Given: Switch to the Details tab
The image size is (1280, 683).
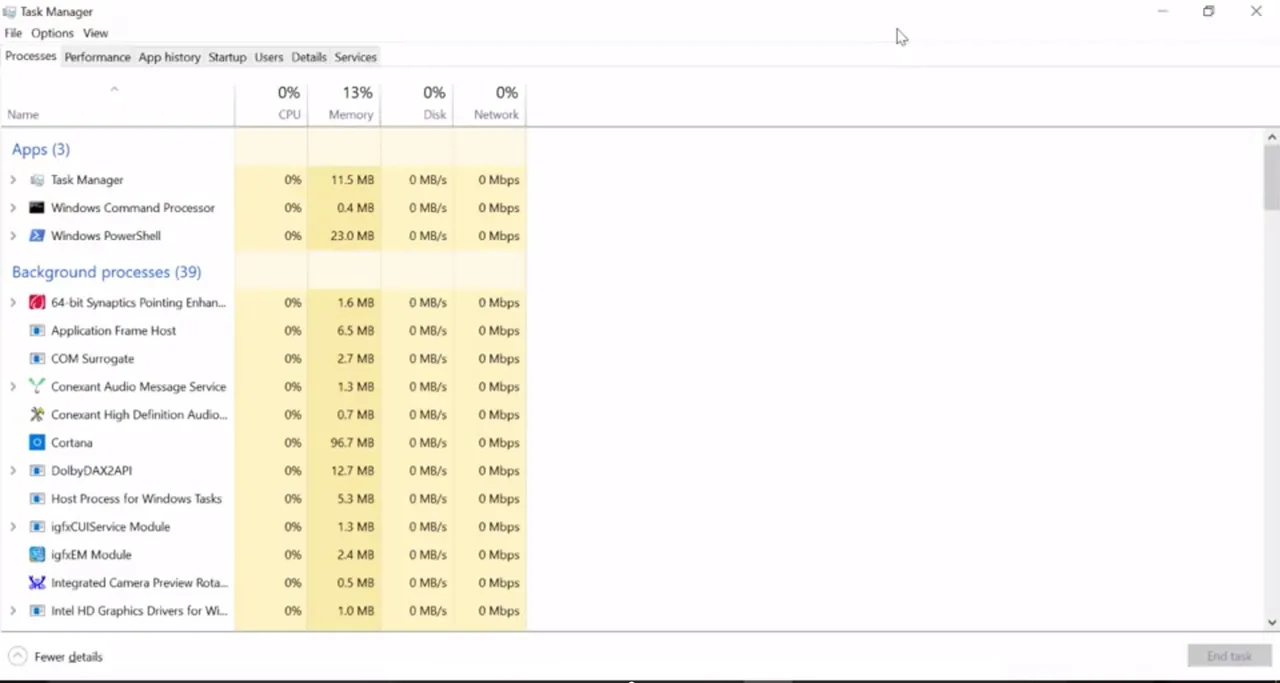Looking at the screenshot, I should [x=309, y=57].
